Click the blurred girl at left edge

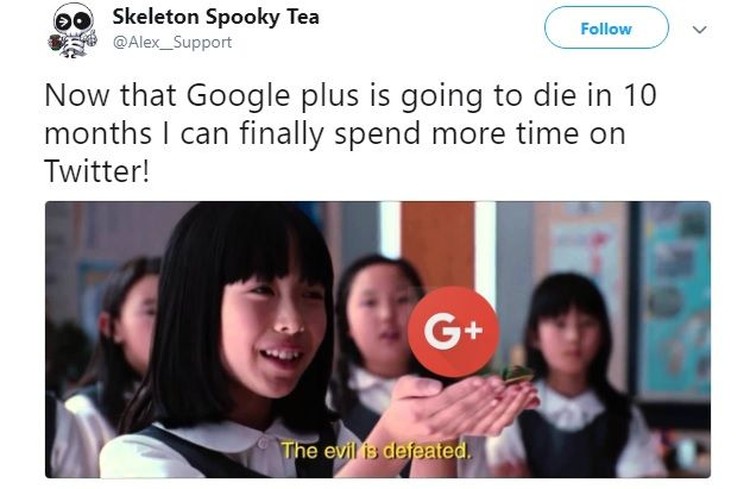pos(122,345)
